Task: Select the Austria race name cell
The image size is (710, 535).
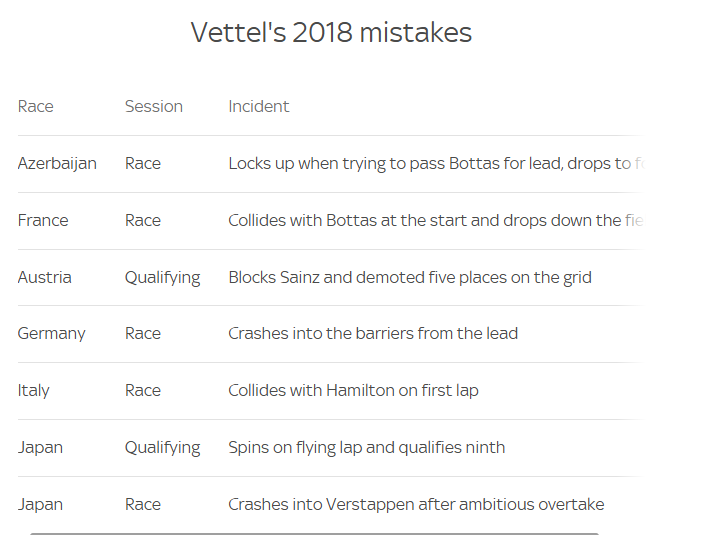Action: tap(44, 277)
